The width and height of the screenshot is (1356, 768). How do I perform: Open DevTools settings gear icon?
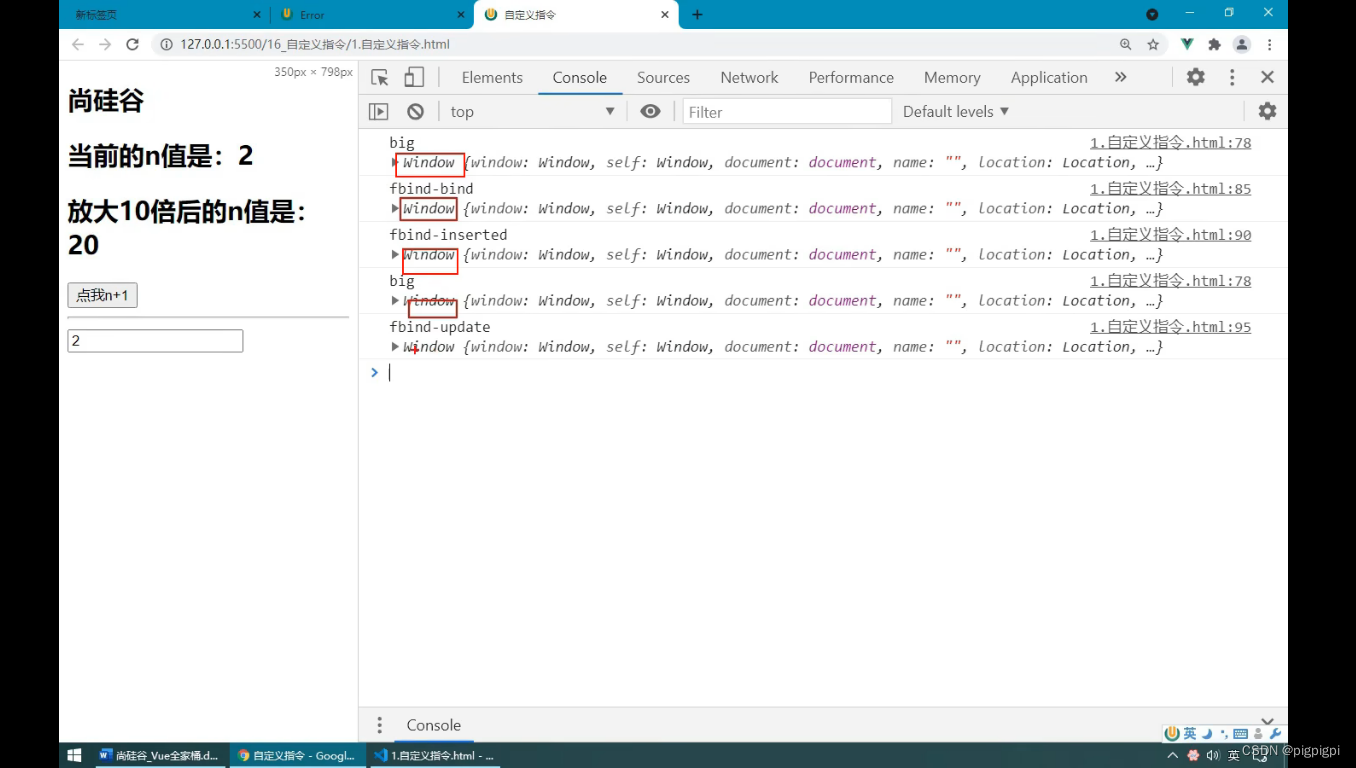1196,77
